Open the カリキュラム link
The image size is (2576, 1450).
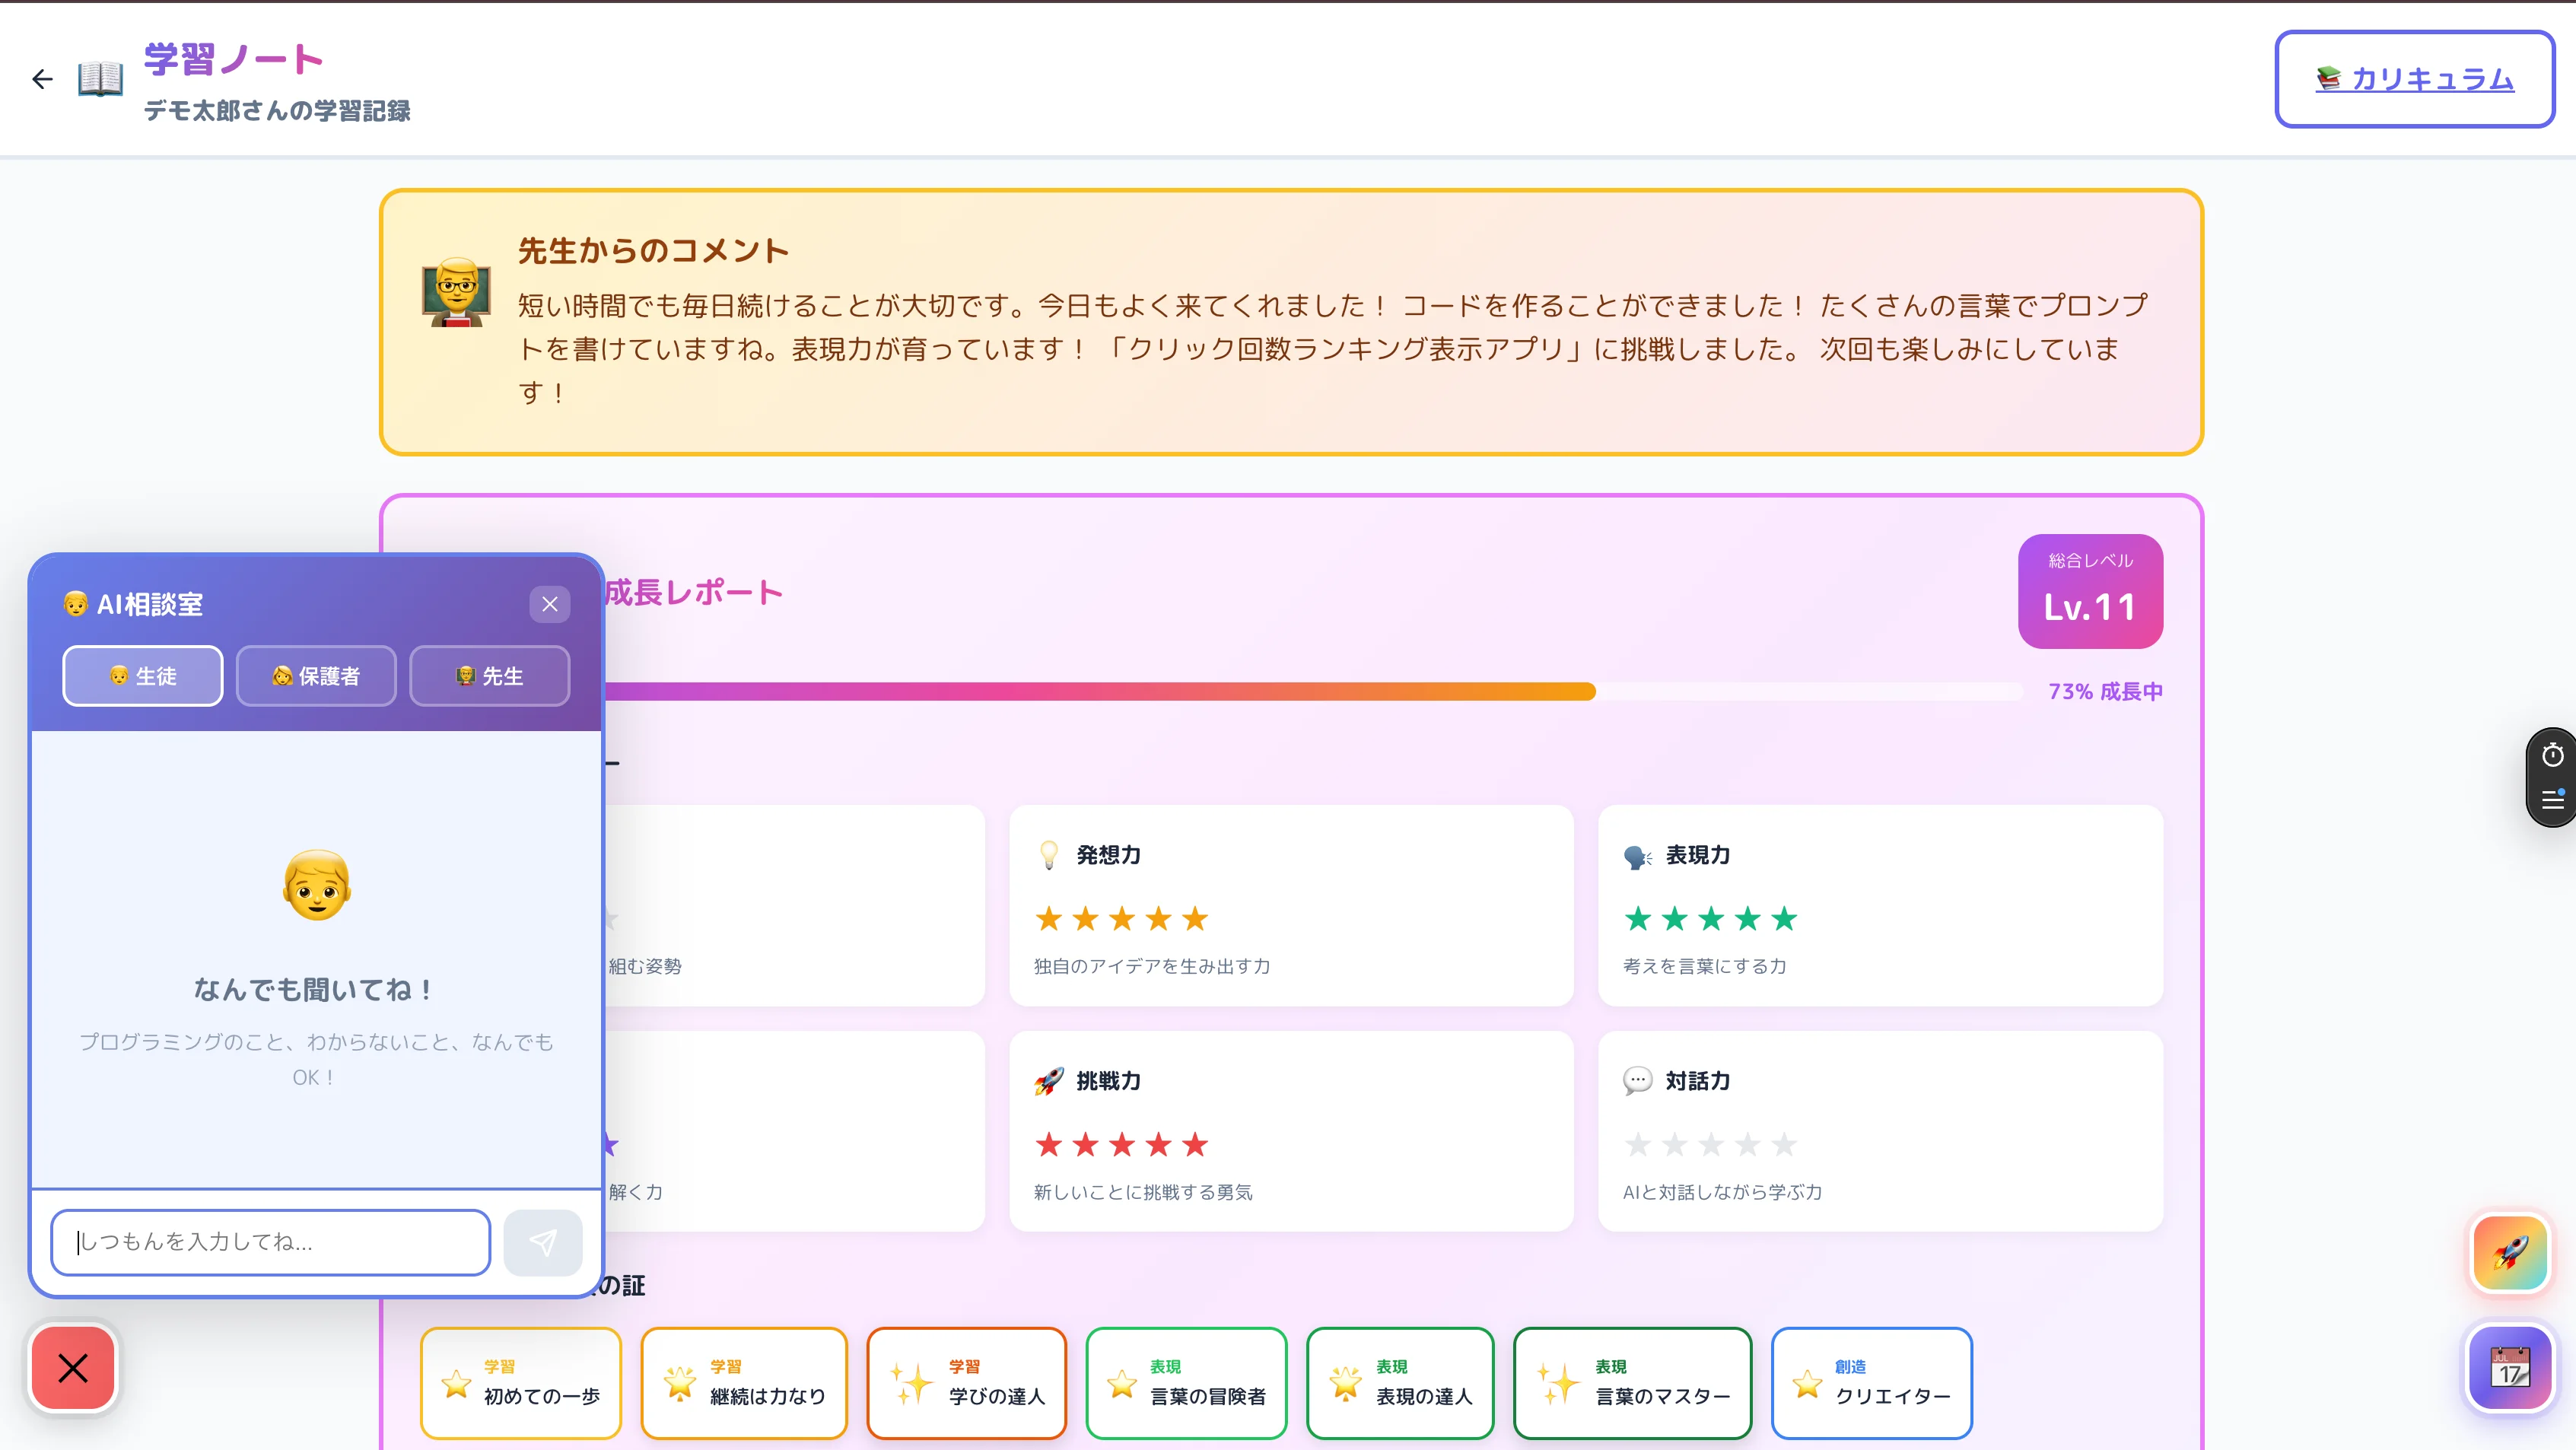(x=2415, y=80)
